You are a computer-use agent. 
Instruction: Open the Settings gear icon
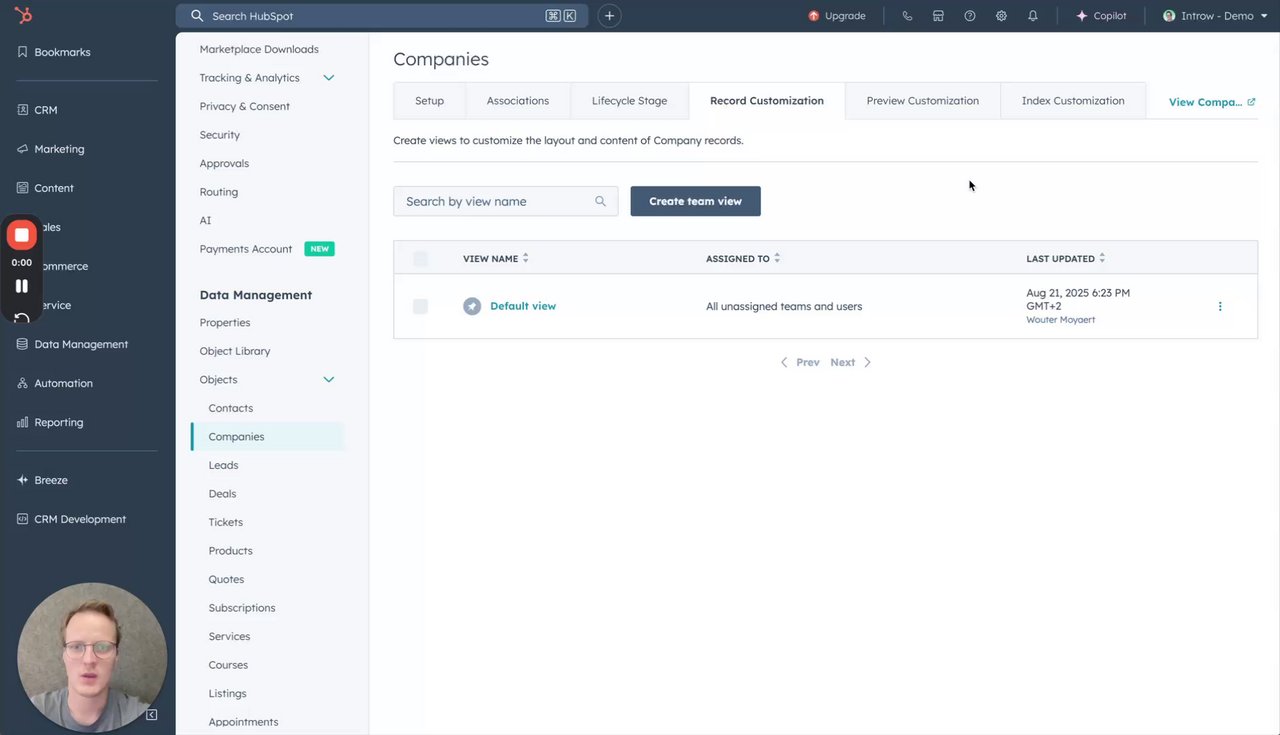pos(1001,16)
